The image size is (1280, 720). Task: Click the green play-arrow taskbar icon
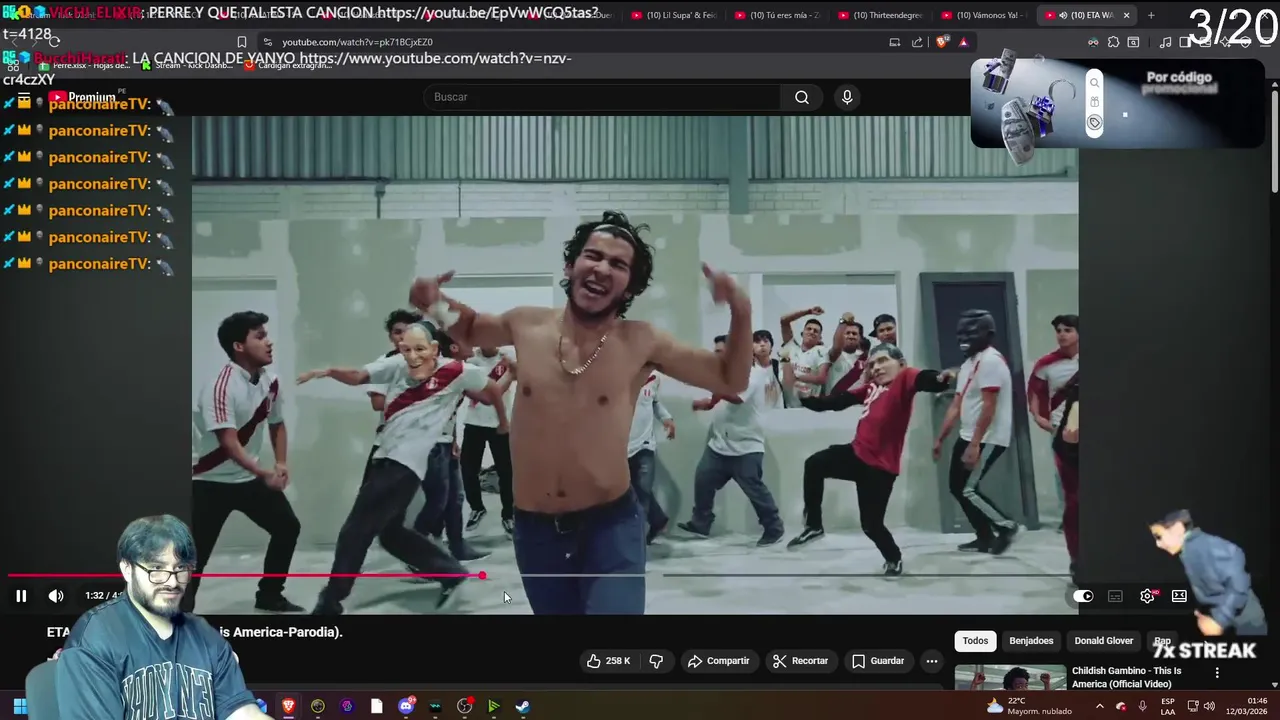(493, 706)
